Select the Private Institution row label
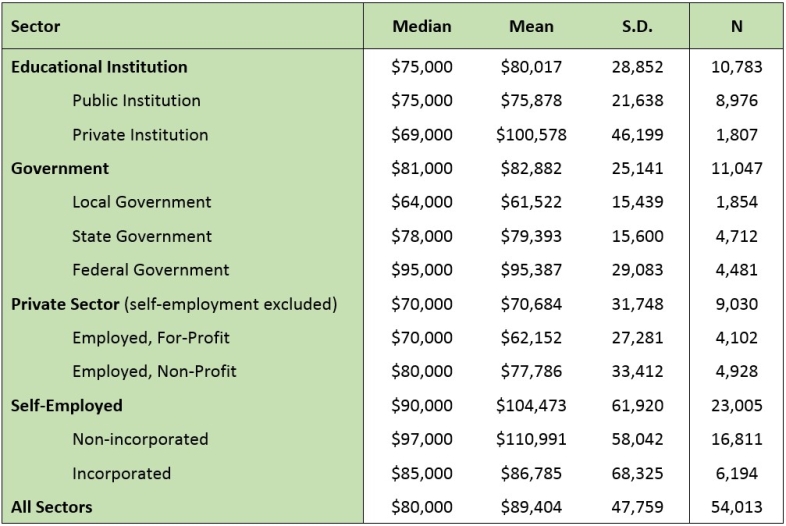The image size is (786, 526). click(x=140, y=135)
